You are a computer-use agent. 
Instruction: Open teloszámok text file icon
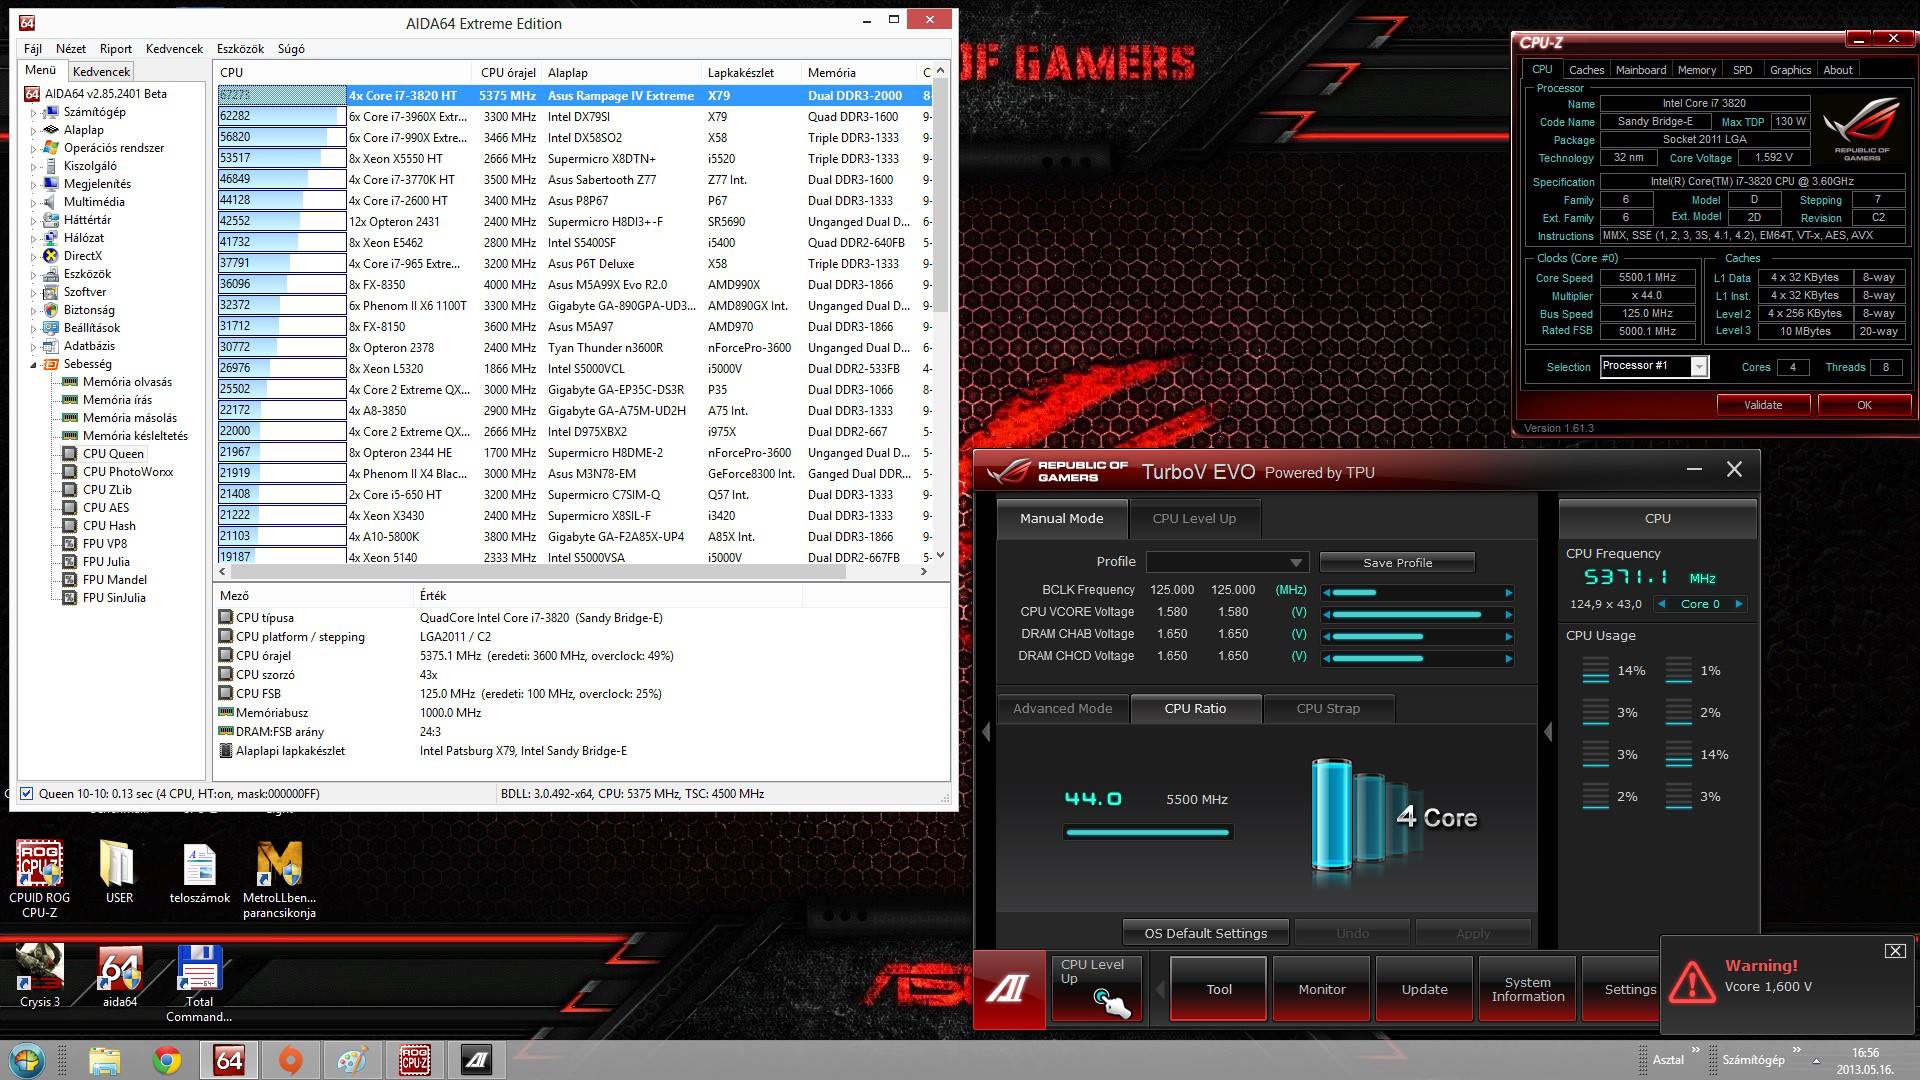click(199, 873)
